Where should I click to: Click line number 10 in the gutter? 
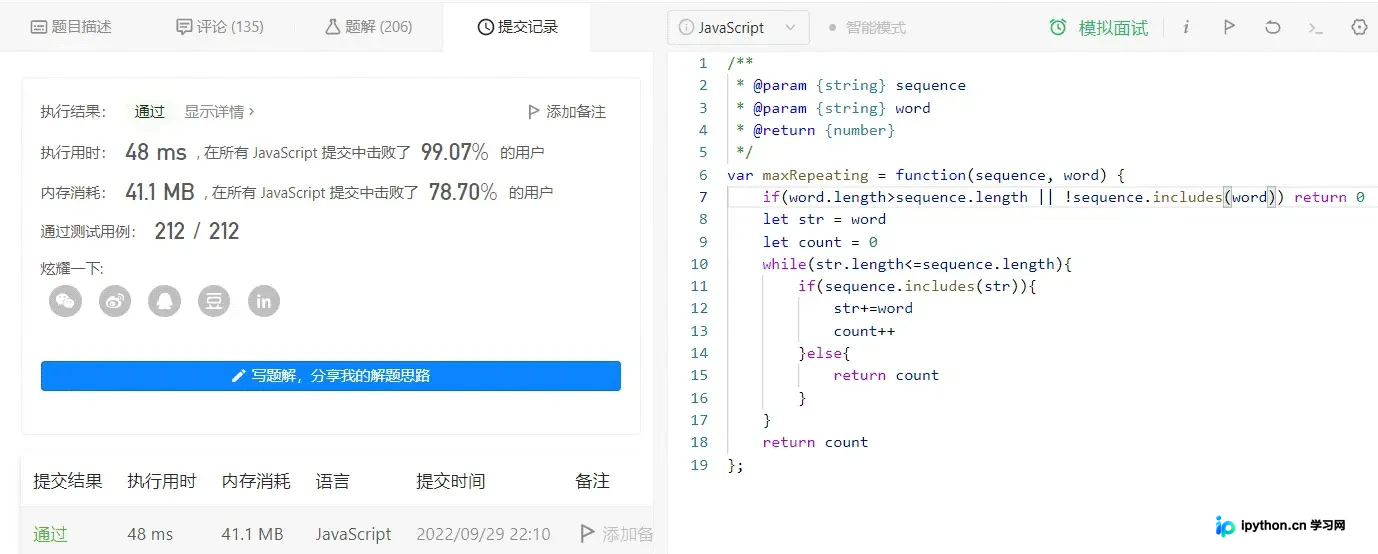click(x=699, y=264)
